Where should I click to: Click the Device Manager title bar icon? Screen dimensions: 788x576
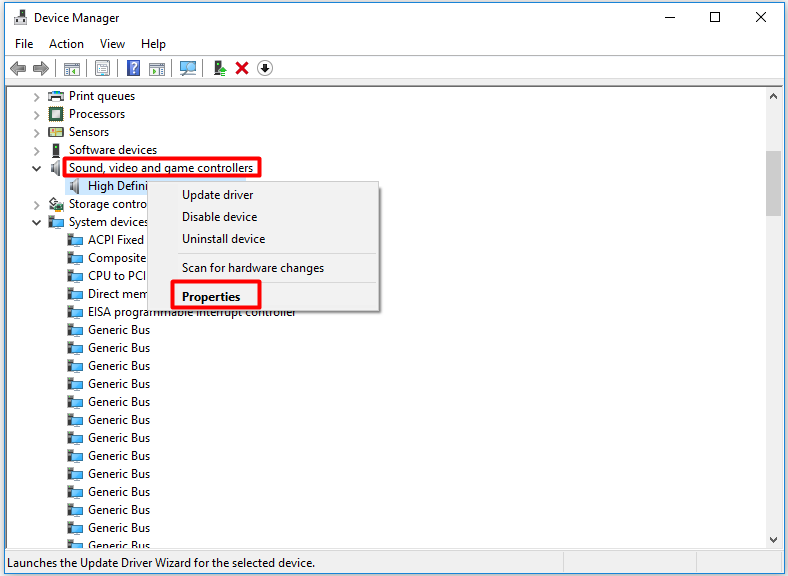tap(21, 18)
